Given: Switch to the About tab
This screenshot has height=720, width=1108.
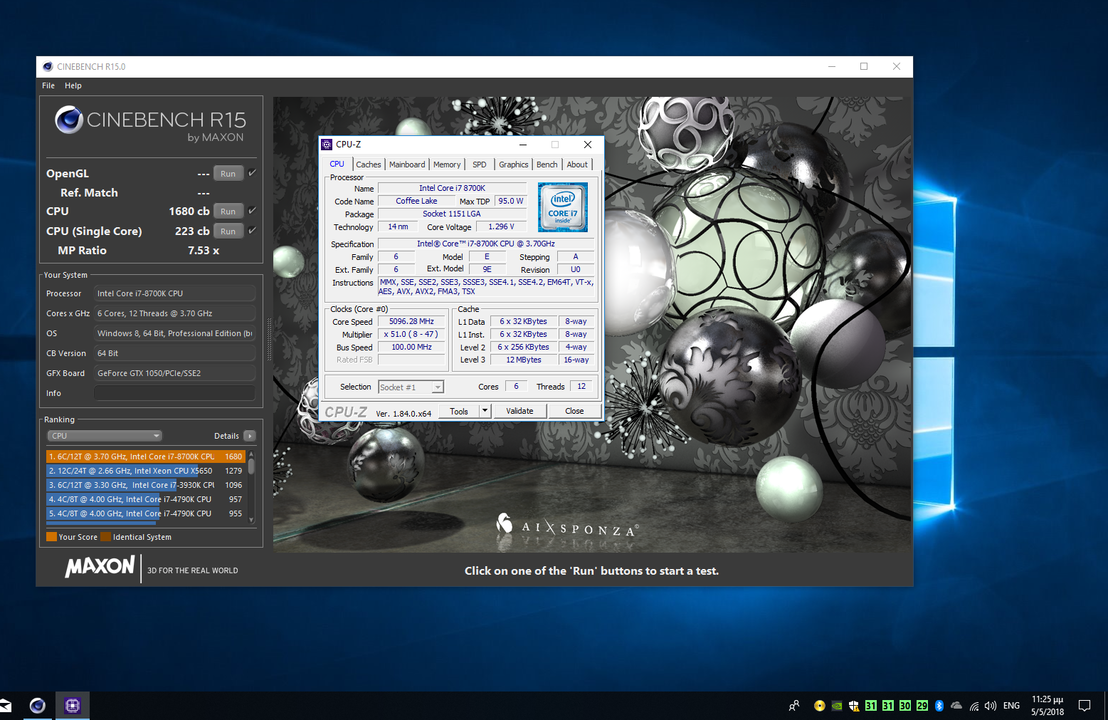Looking at the screenshot, I should coord(577,164).
